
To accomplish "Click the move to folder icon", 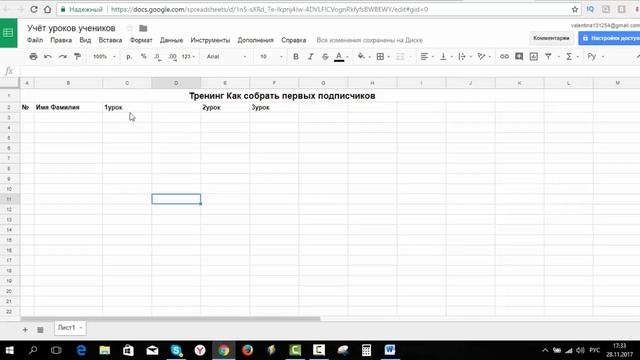I will 143,28.
